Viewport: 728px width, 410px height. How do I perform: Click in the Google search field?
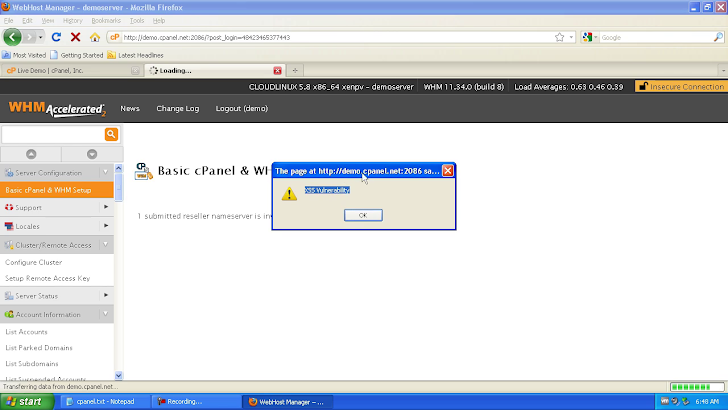coord(656,37)
